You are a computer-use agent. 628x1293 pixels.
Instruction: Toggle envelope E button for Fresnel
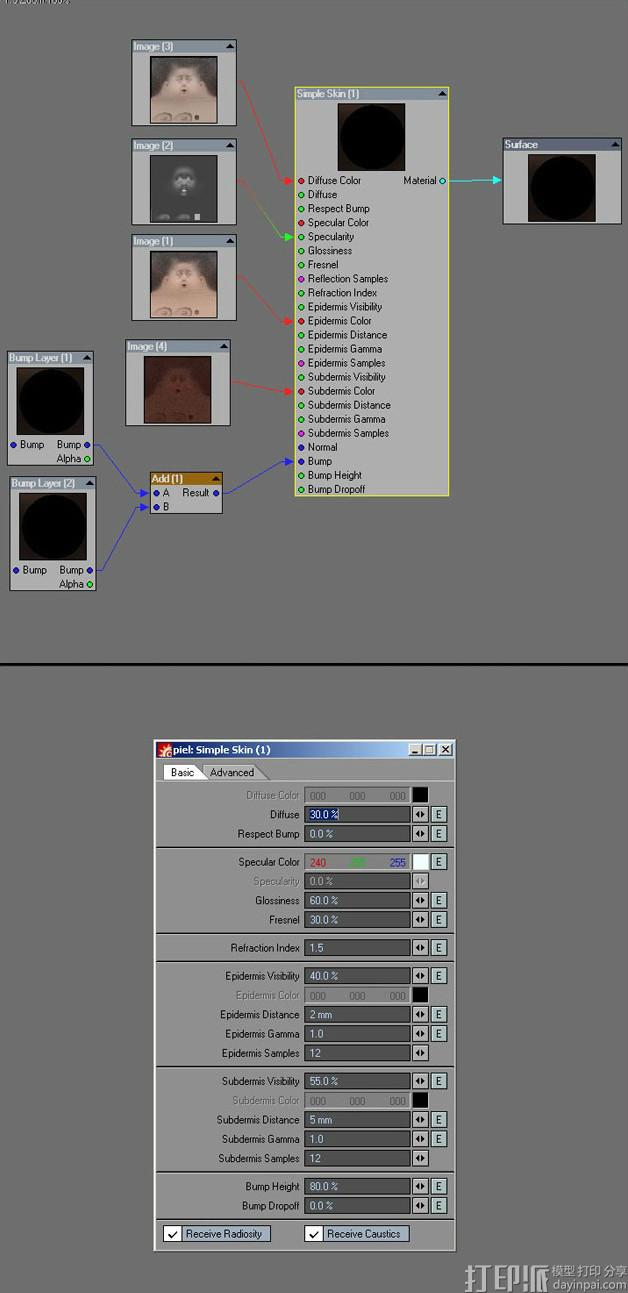click(x=438, y=920)
